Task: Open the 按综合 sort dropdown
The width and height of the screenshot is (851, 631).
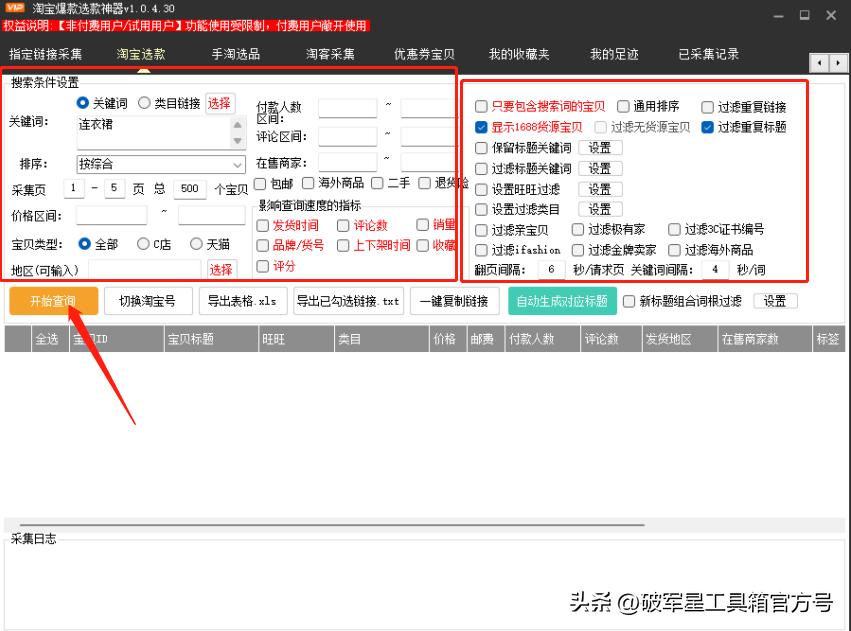Action: [x=160, y=164]
